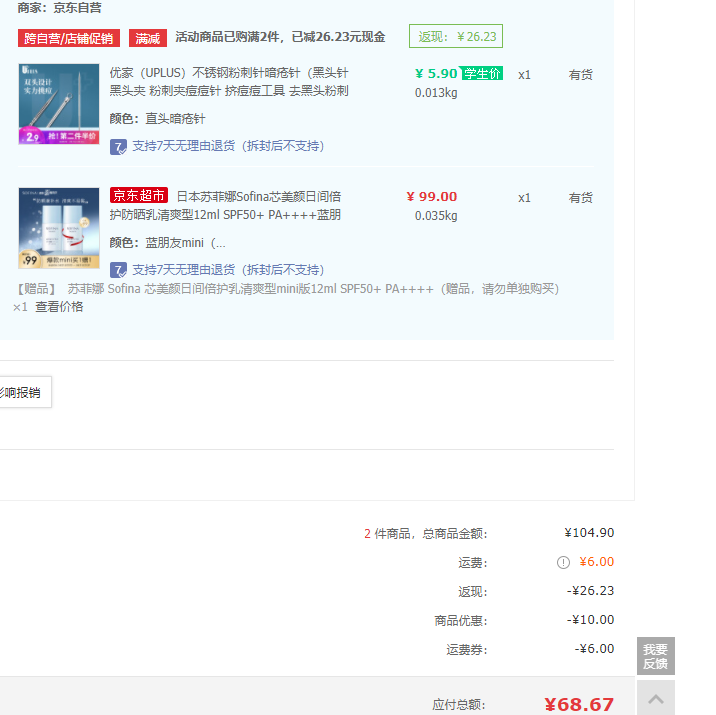
Task: Click the 颜色:直头暗疮针 attribute
Action: coord(158,119)
